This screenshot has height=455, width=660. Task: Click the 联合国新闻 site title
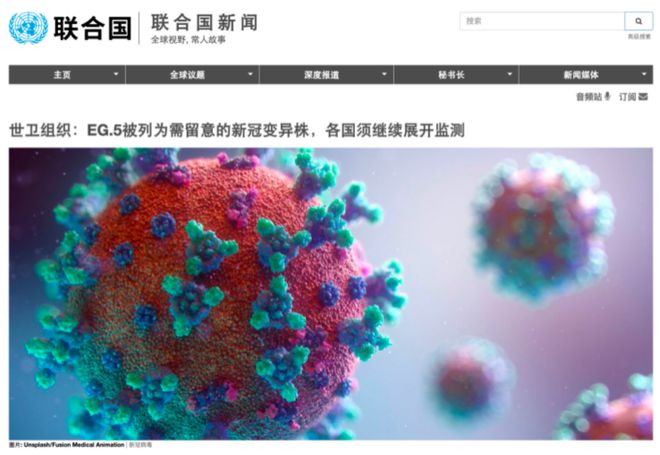click(204, 22)
